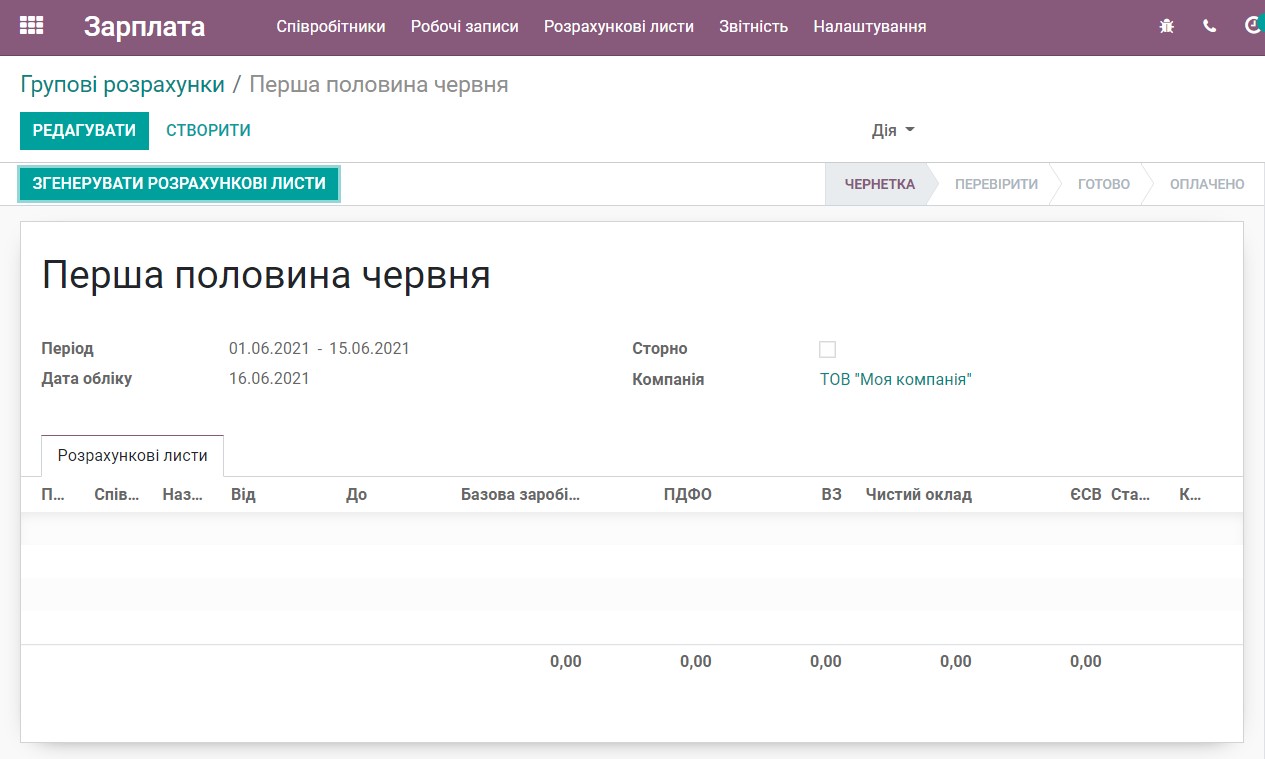Select the Перевірити pipeline stage

point(994,184)
